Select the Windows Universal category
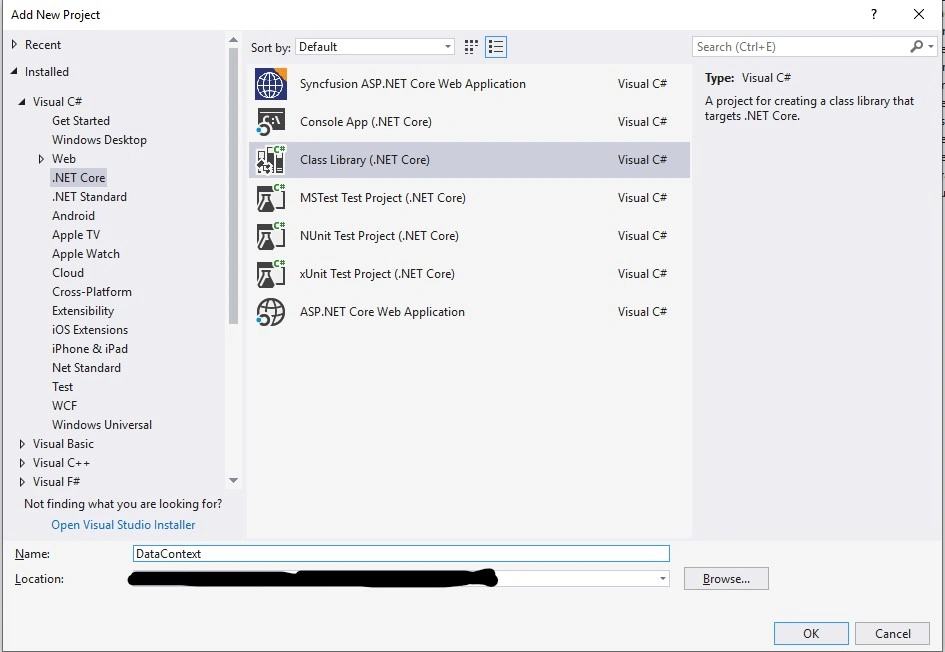Screen dimensions: 945x652 [102, 425]
